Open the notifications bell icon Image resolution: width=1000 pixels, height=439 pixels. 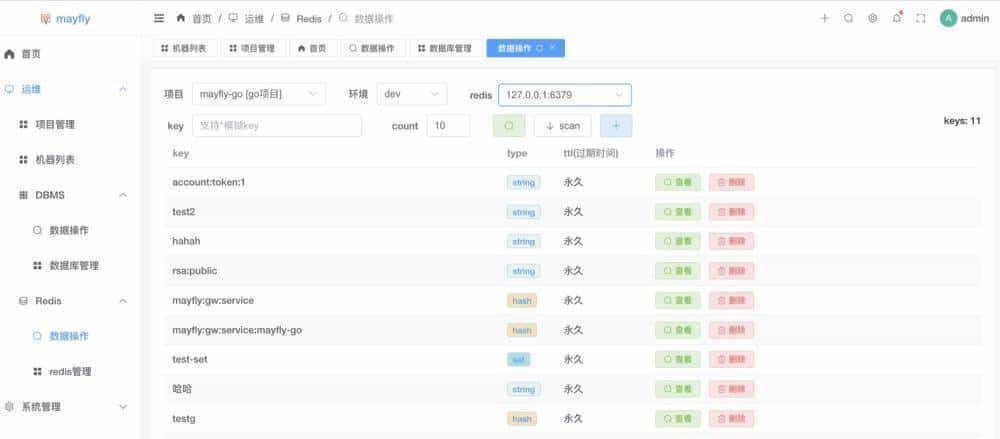click(897, 18)
